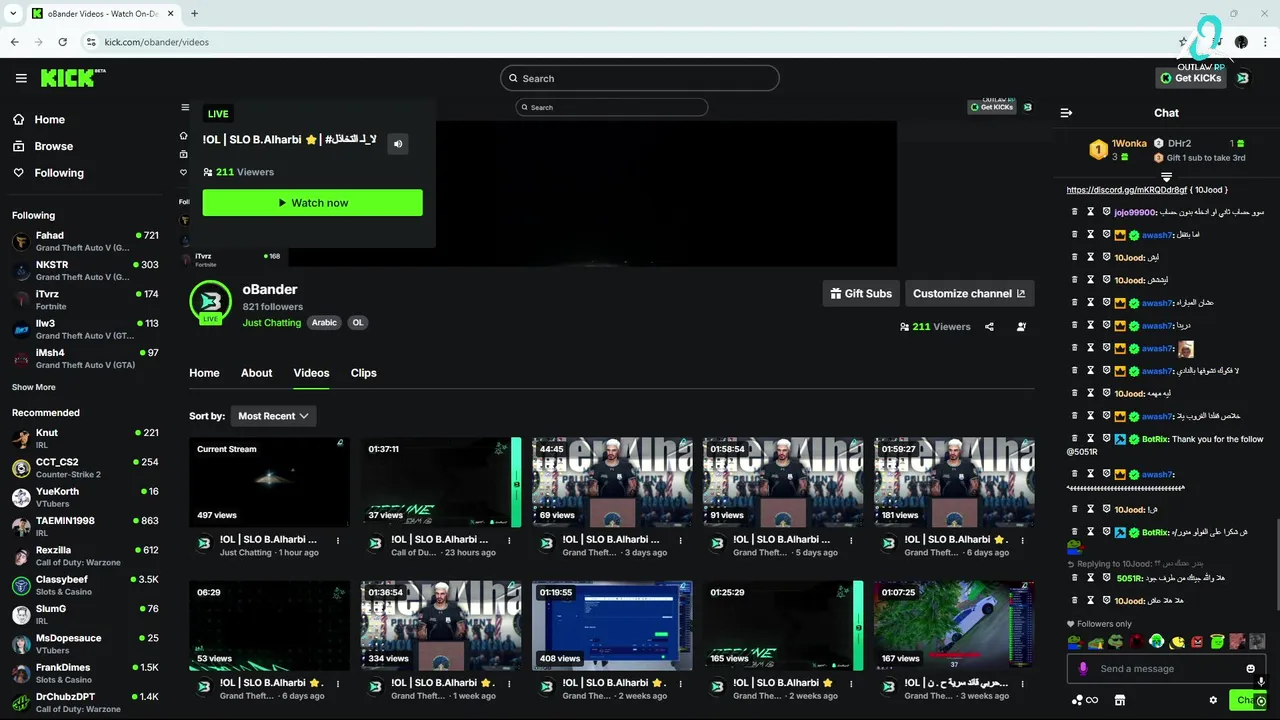Viewport: 1280px width, 720px height.
Task: Click the Gift Subs button
Action: 860,293
